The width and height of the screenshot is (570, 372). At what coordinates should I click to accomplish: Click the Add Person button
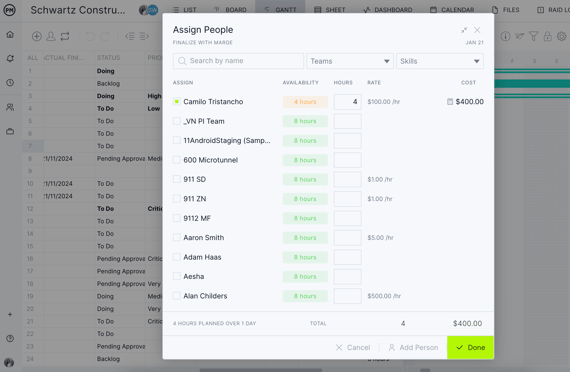pos(413,348)
